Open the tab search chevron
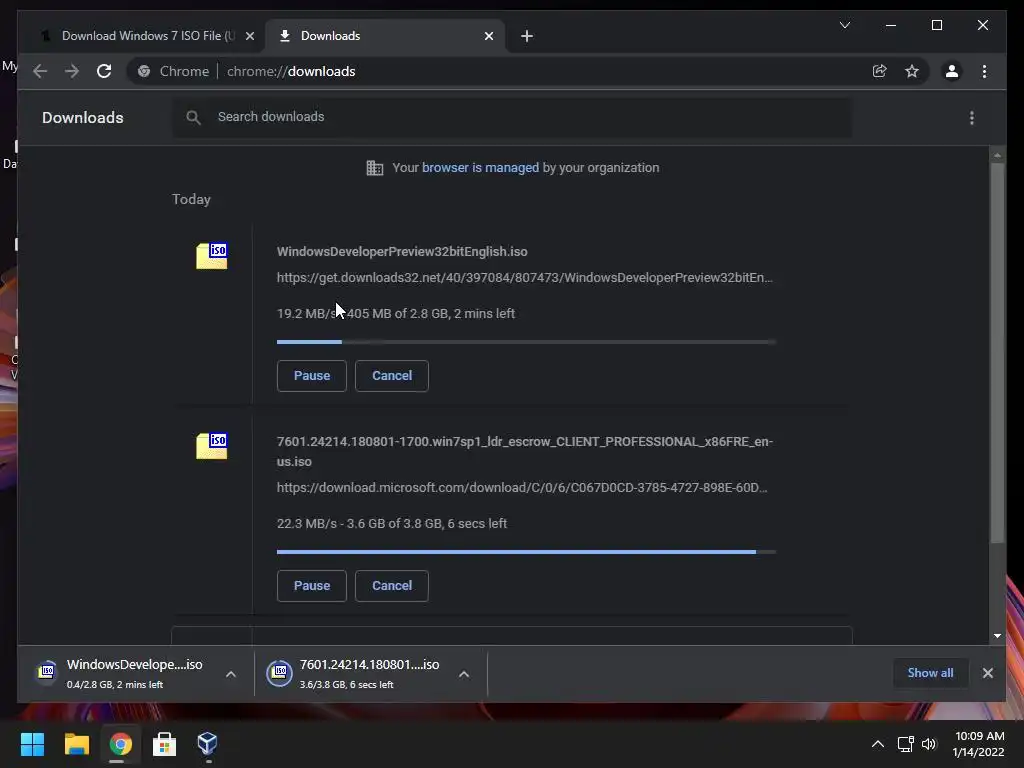1024x768 pixels. click(x=844, y=25)
